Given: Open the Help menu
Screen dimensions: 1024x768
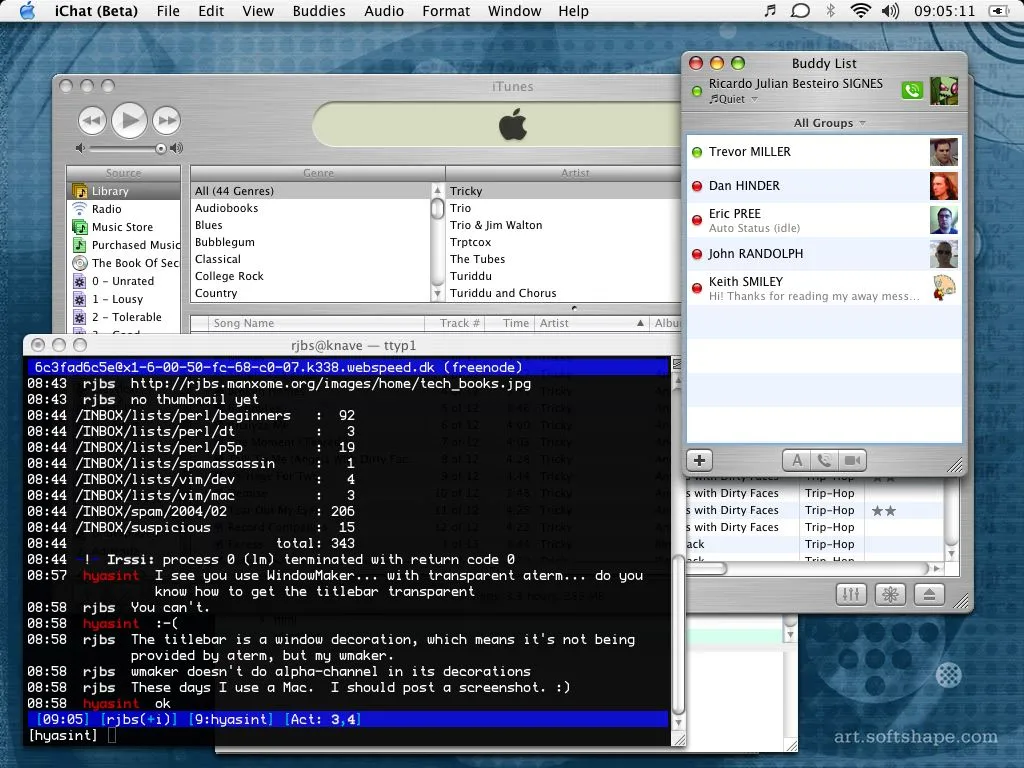Looking at the screenshot, I should coord(573,11).
